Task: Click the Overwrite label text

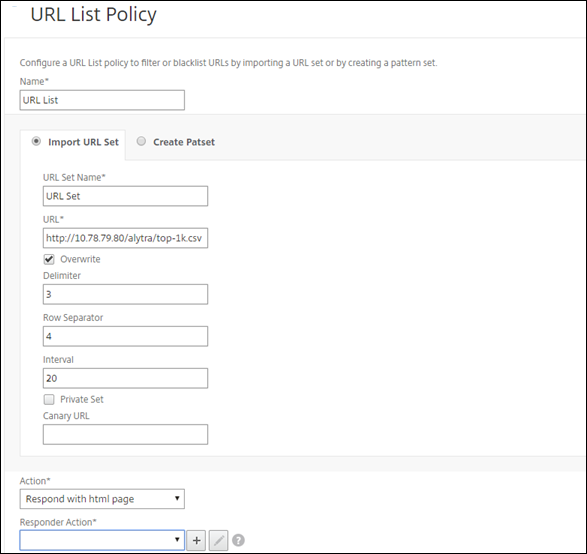Action: [x=80, y=259]
